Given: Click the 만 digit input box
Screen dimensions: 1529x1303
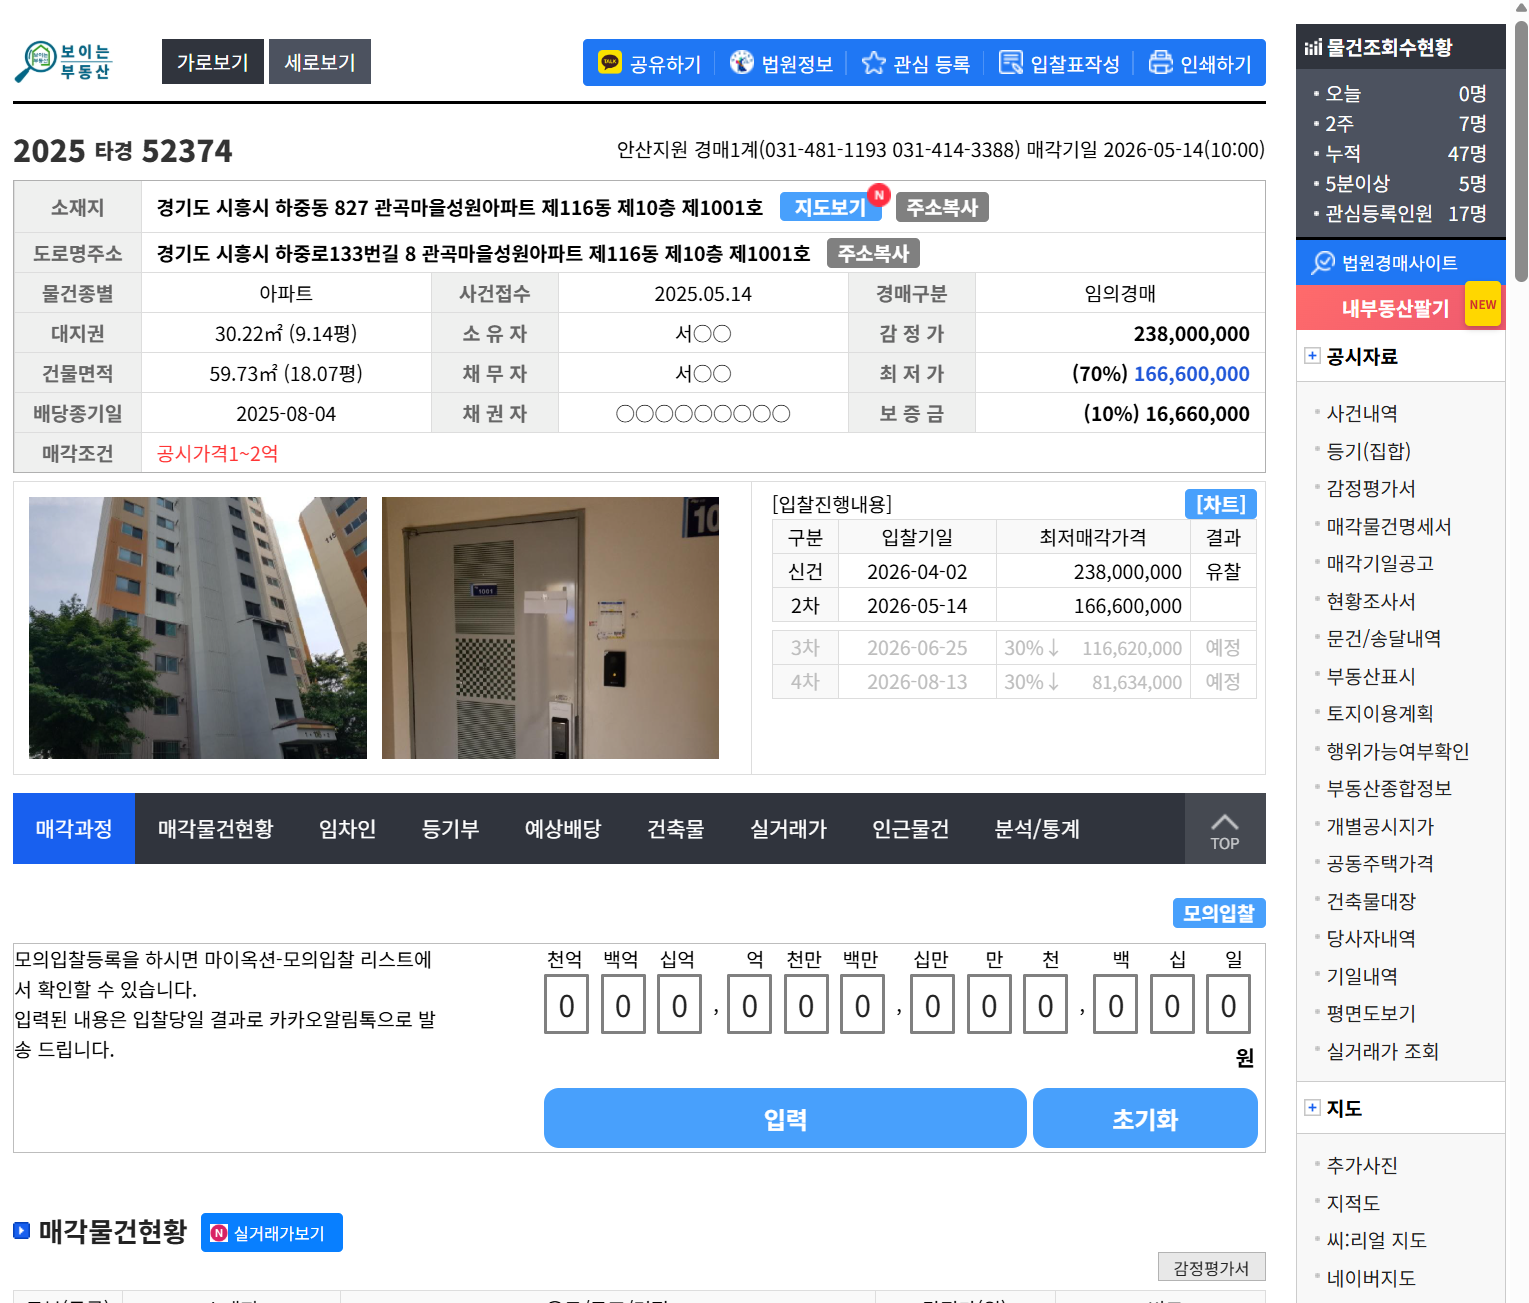Looking at the screenshot, I should click(x=989, y=1004).
